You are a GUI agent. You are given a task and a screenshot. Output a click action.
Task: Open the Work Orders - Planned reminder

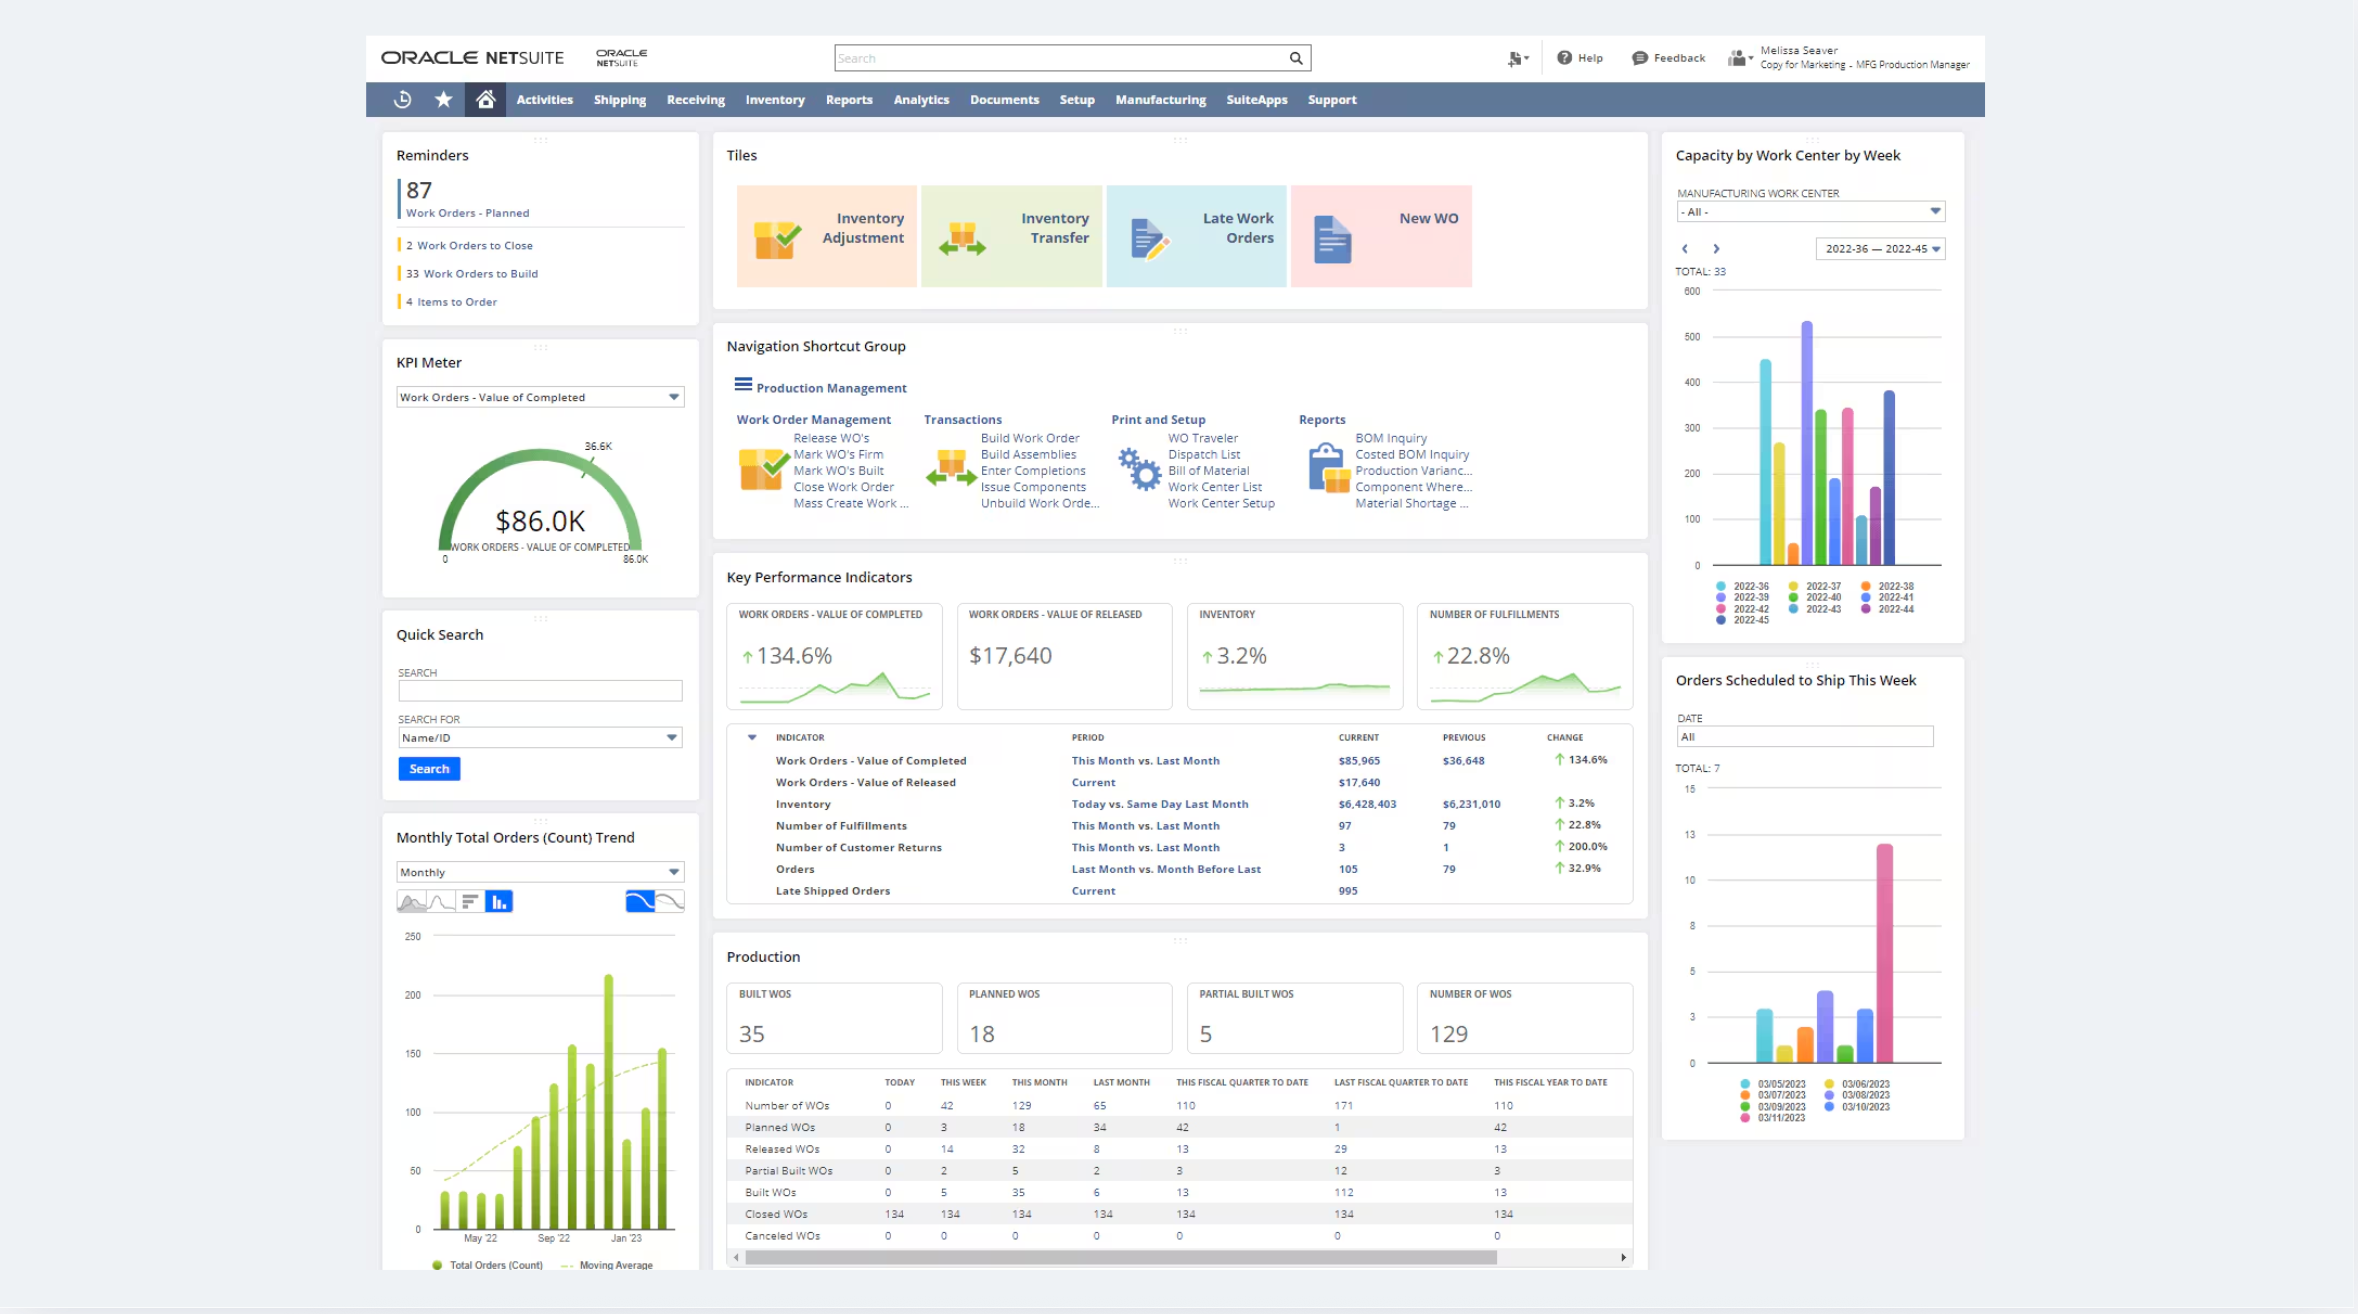pyautogui.click(x=467, y=213)
